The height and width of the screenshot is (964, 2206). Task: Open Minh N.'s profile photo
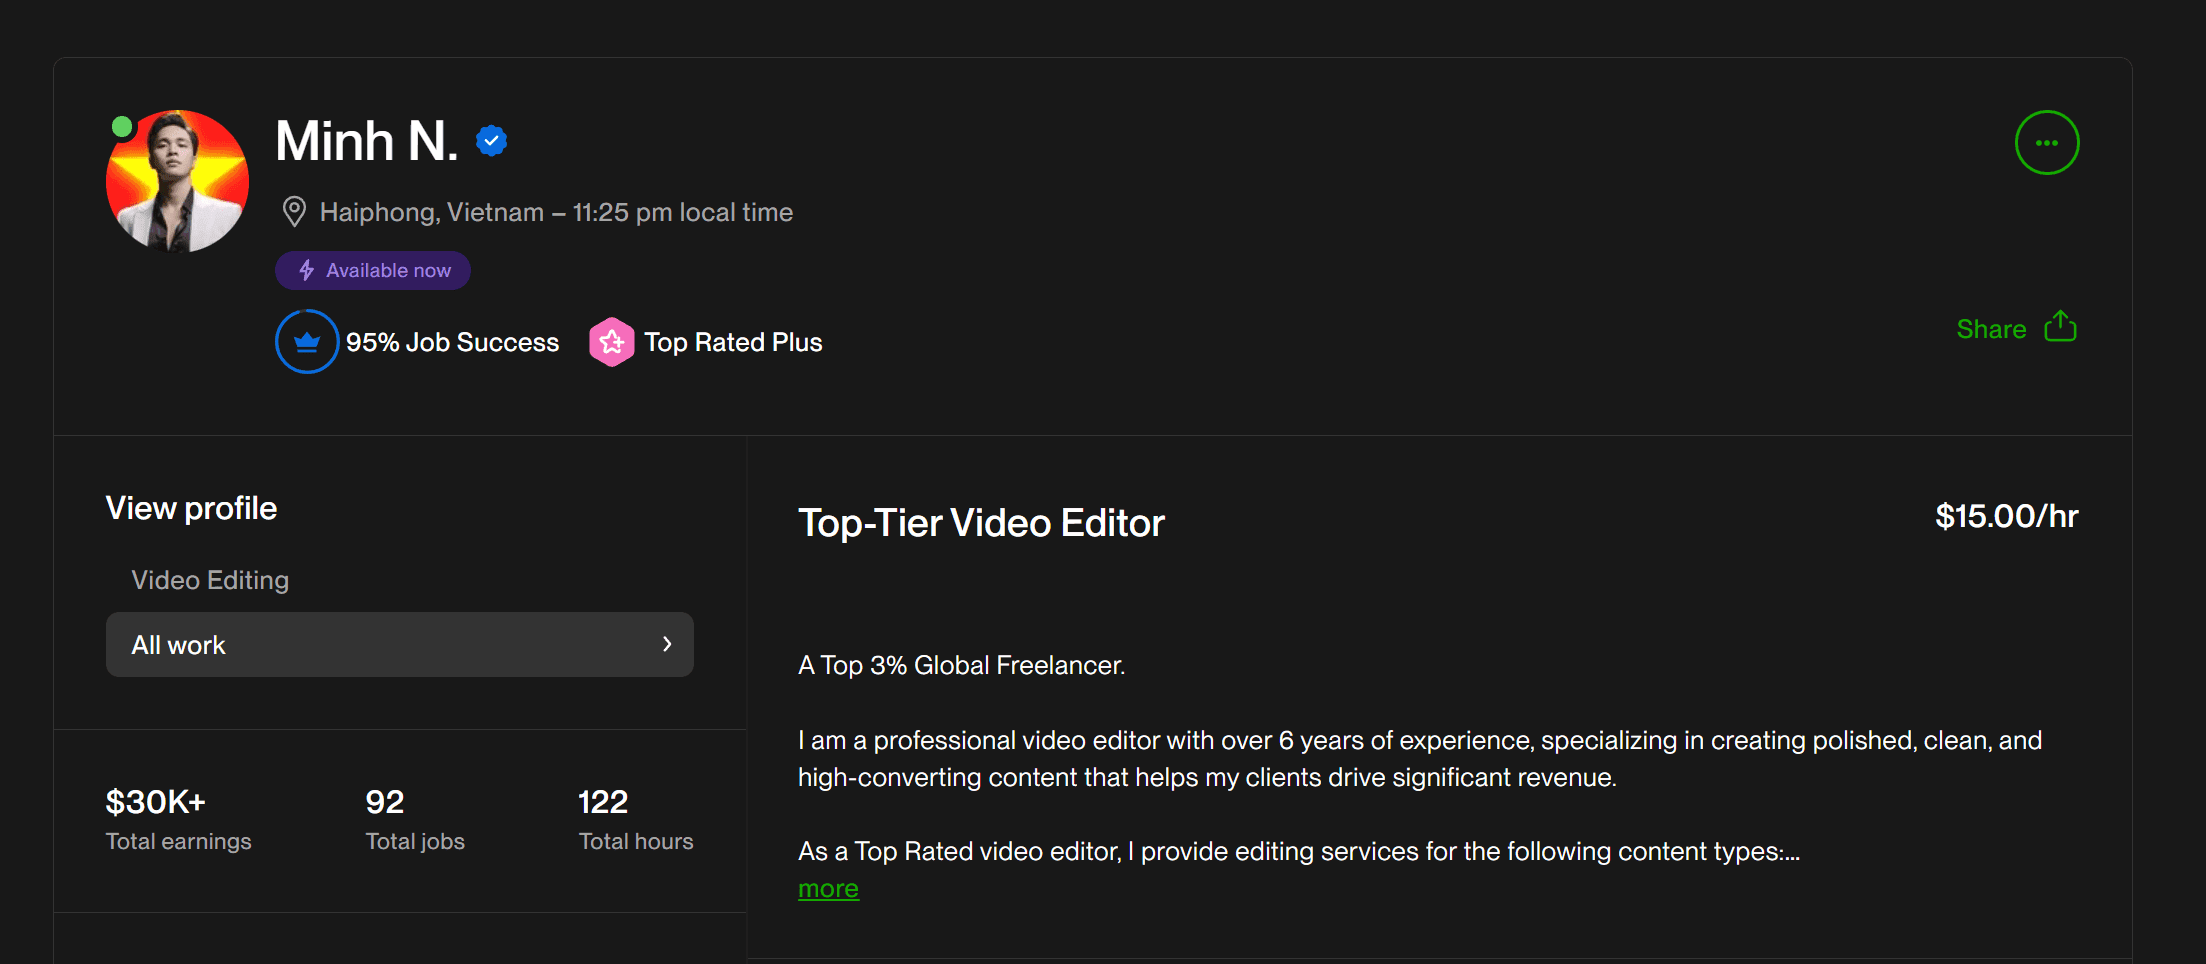[x=178, y=182]
